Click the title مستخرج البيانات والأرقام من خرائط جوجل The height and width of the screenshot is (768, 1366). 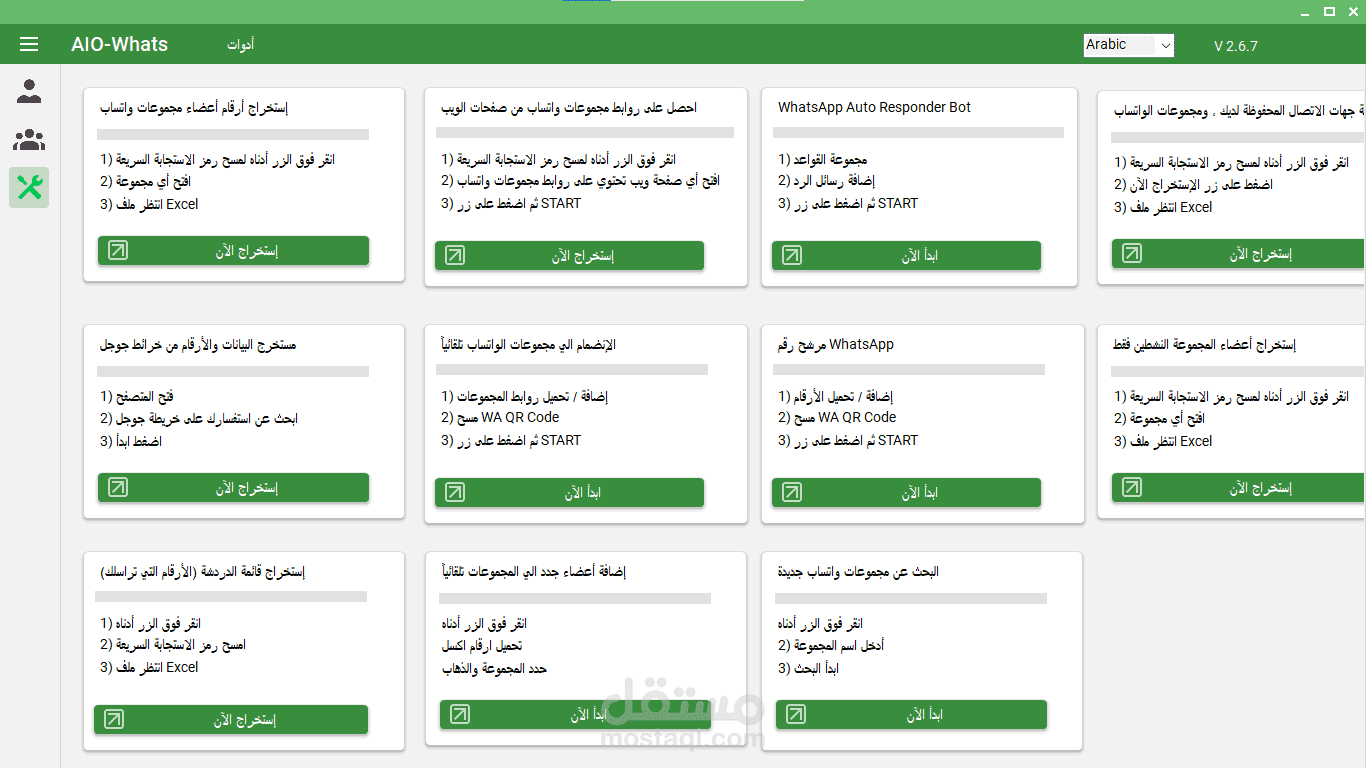pyautogui.click(x=197, y=345)
